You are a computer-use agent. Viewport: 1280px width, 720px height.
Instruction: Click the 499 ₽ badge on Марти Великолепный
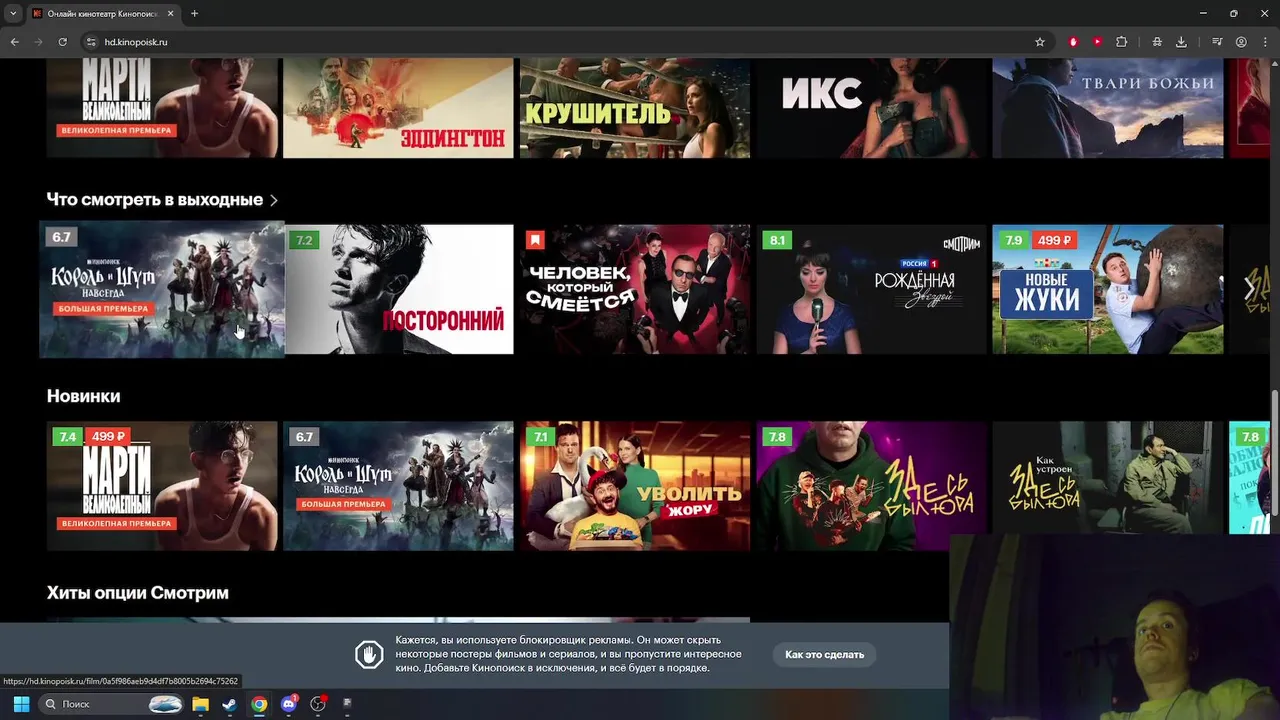[x=109, y=436]
